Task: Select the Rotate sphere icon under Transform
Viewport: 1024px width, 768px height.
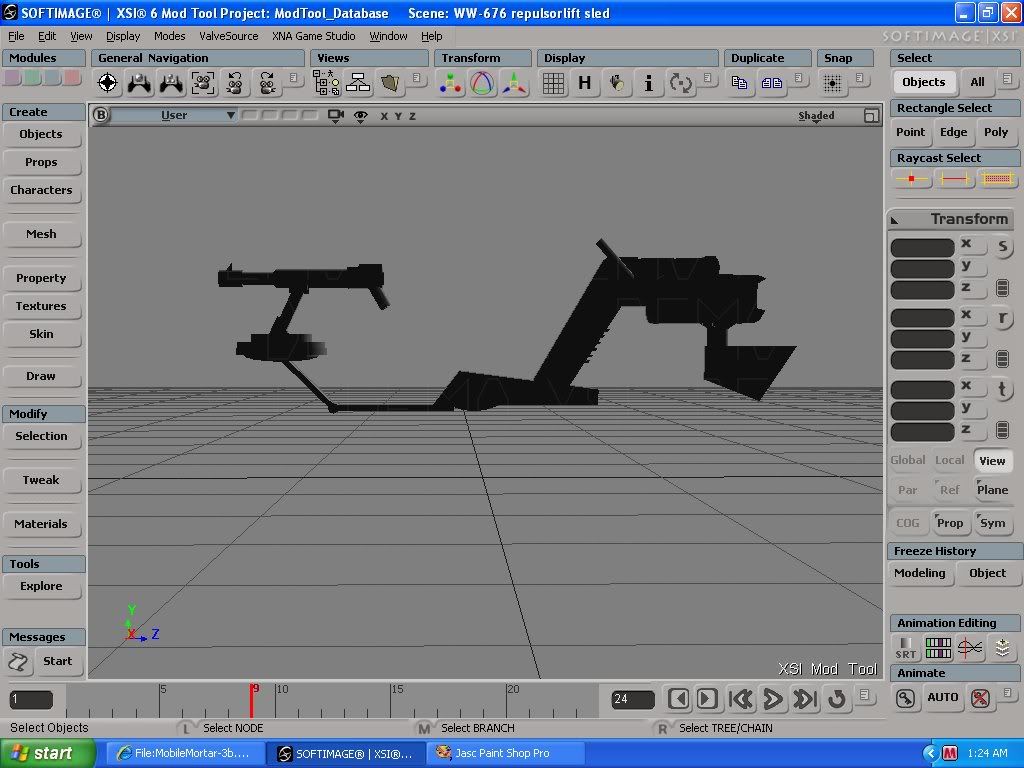Action: (482, 83)
